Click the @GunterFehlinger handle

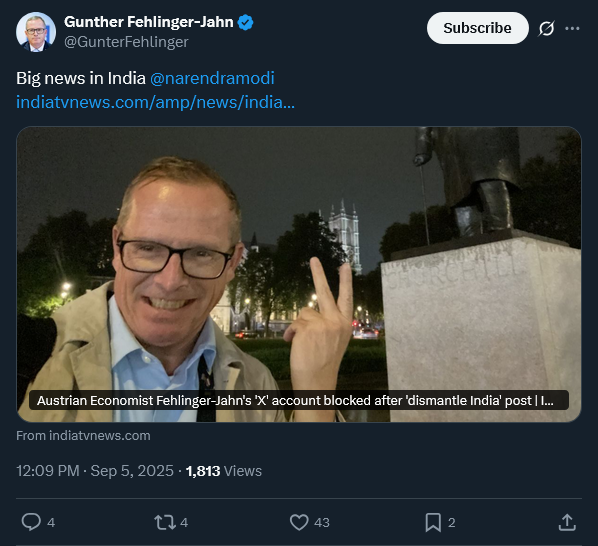click(x=126, y=42)
